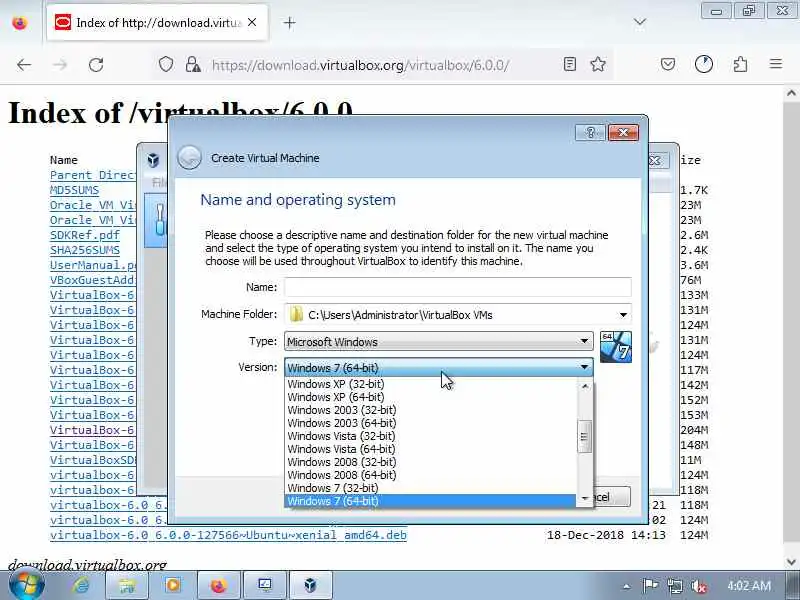Click the dialog back arrow in Create Virtual Machine
The height and width of the screenshot is (600, 800).
click(189, 158)
